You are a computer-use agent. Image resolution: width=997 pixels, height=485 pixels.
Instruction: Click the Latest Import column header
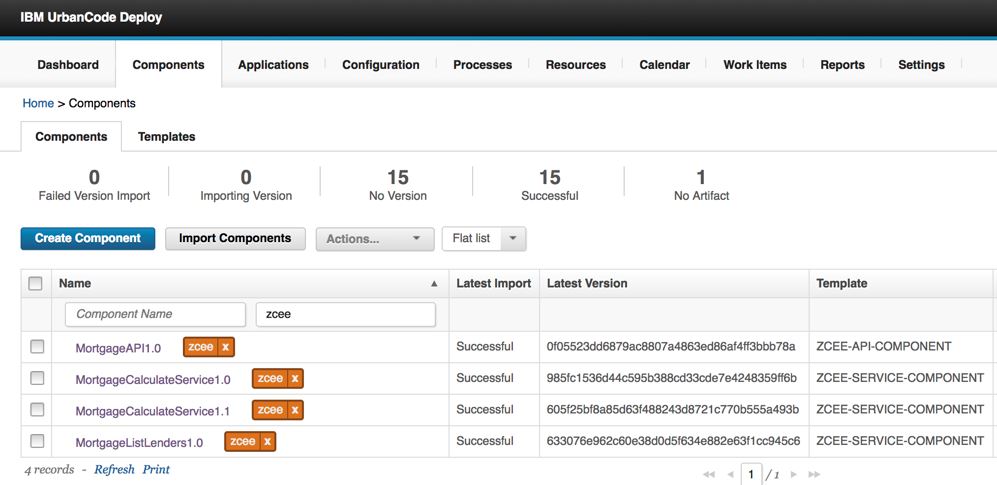494,283
